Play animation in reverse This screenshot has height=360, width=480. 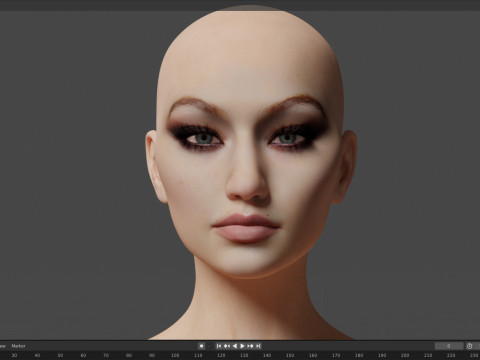pyautogui.click(x=235, y=346)
